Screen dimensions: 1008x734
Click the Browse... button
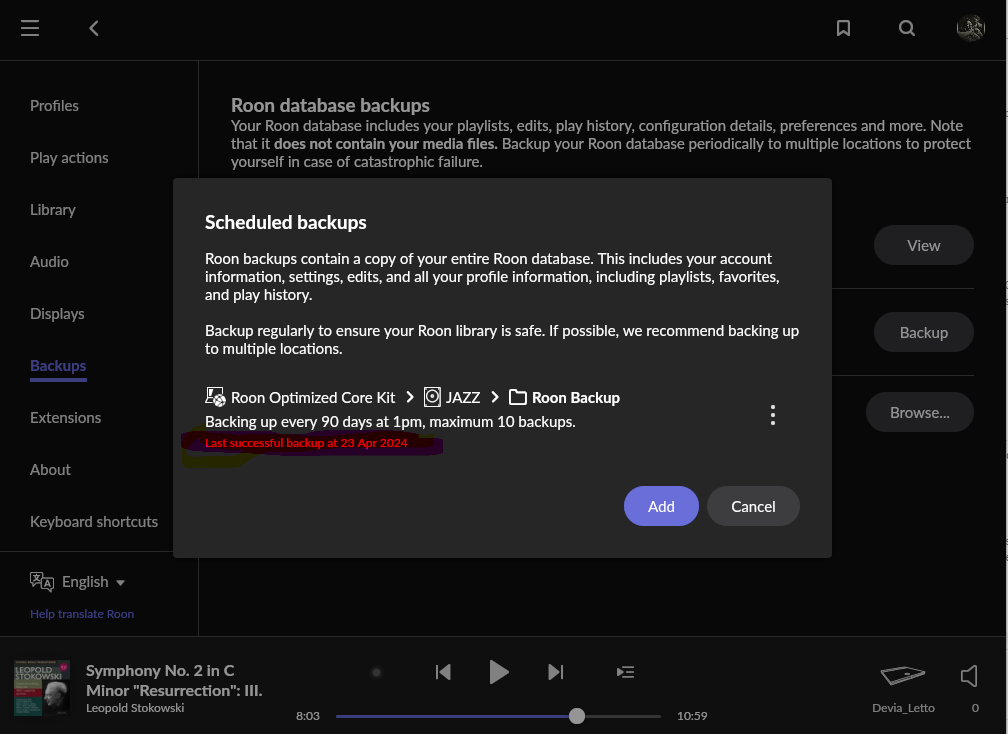click(919, 412)
